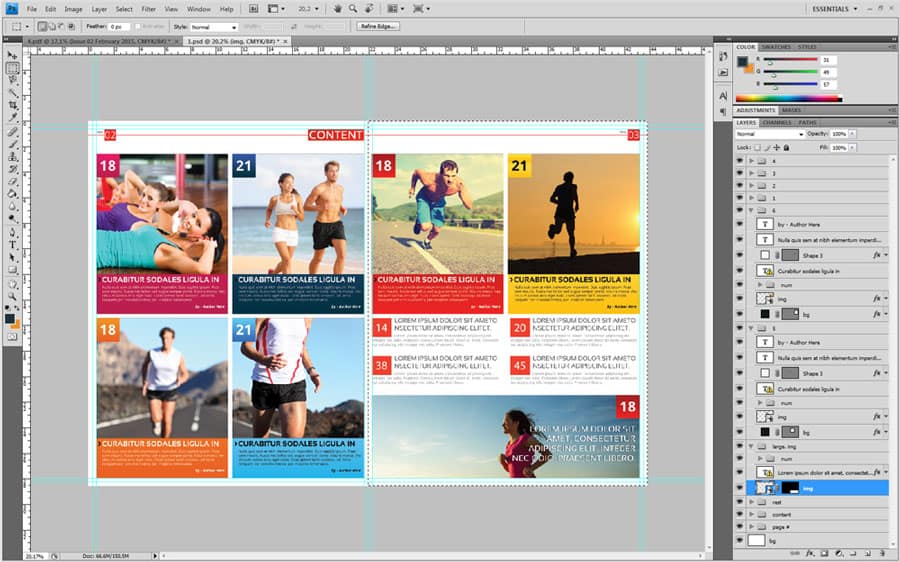Create new adjustment layer from panel bottom

839,553
